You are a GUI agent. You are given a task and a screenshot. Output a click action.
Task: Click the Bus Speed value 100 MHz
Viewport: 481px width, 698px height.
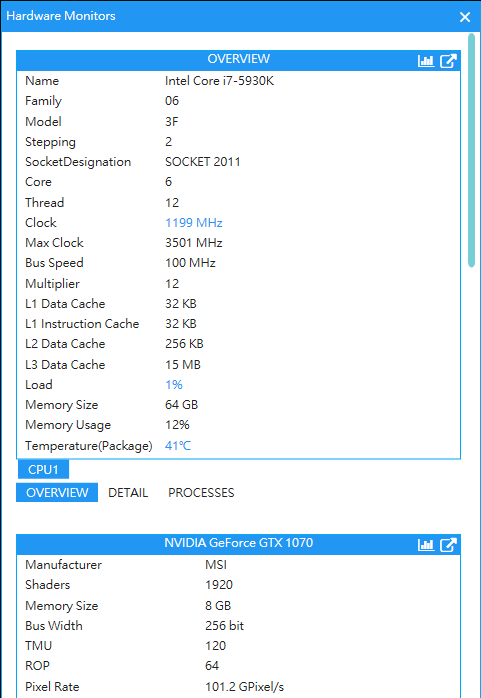point(190,263)
